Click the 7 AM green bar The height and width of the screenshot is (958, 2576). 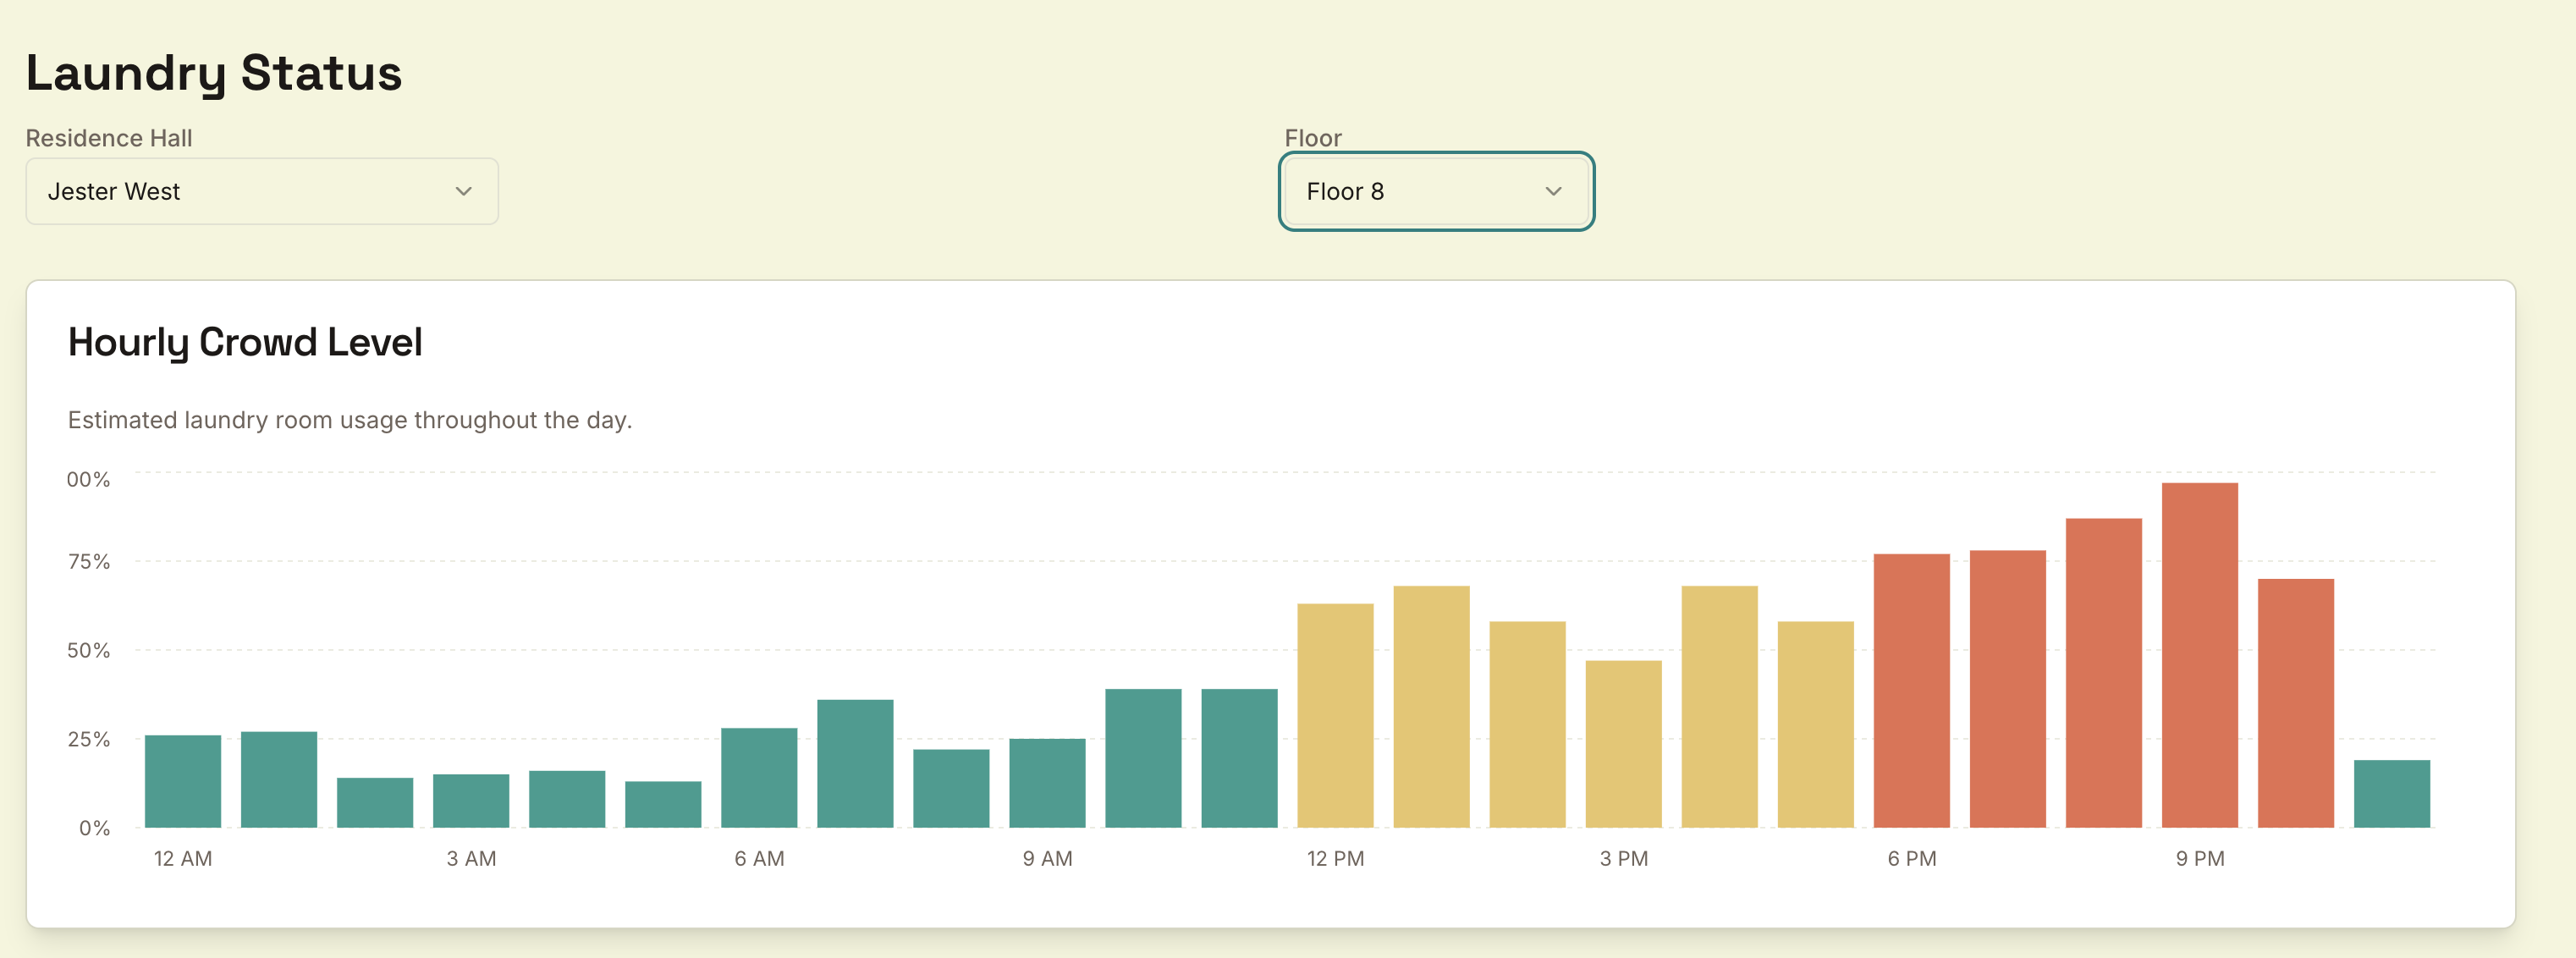pyautogui.click(x=855, y=763)
